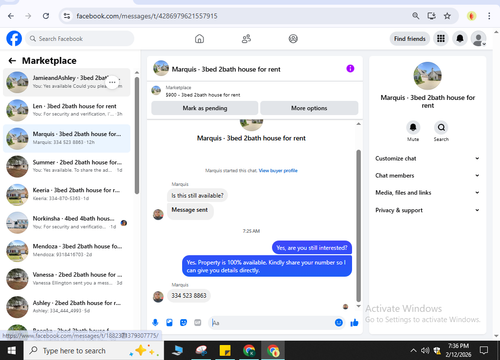The height and width of the screenshot is (360, 500).
Task: Click the chat scrollbar down arrow
Action: pos(358,306)
